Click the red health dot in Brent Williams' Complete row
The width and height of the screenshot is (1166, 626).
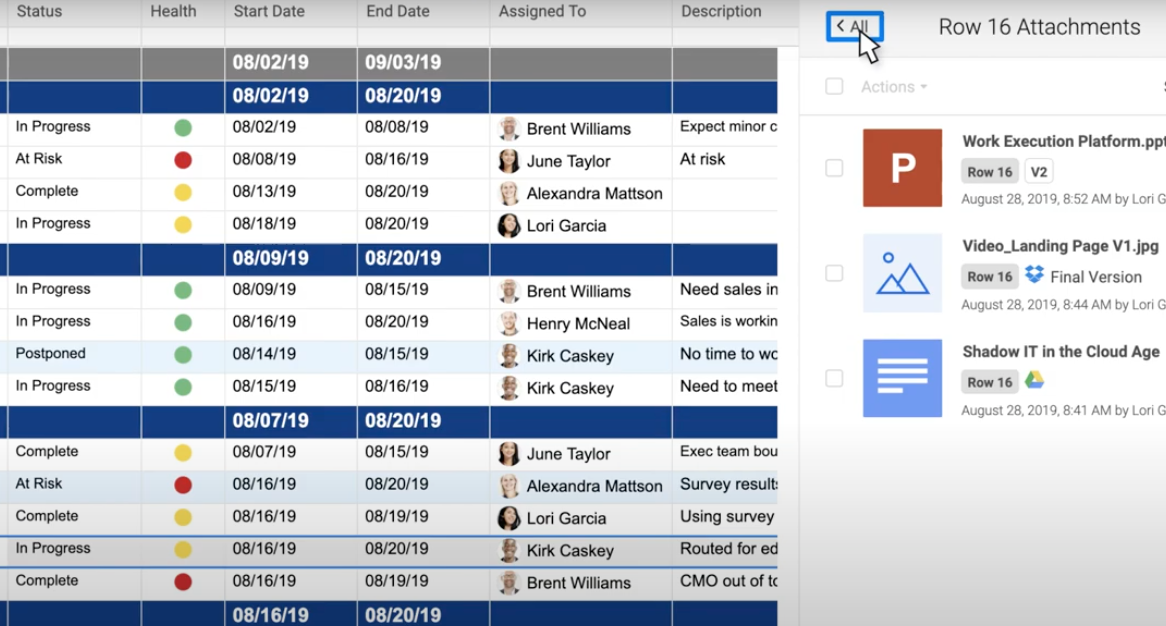point(183,582)
